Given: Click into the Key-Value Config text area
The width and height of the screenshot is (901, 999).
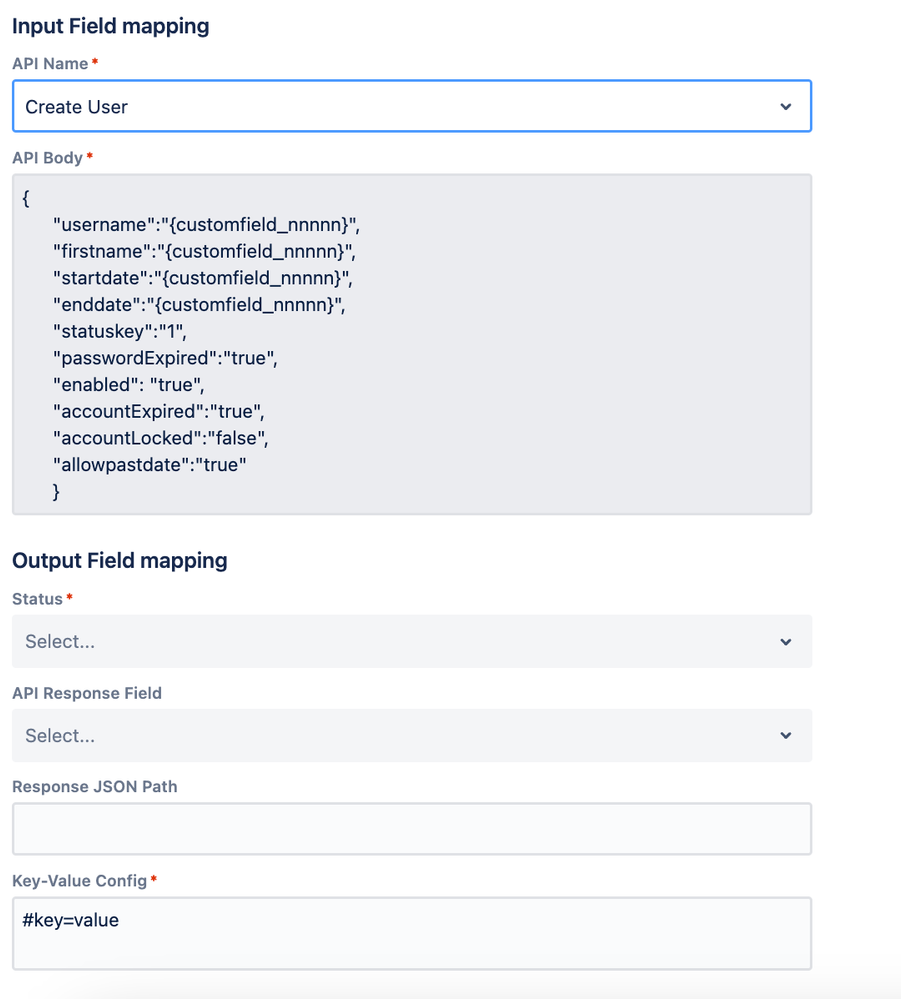Looking at the screenshot, I should [x=411, y=933].
